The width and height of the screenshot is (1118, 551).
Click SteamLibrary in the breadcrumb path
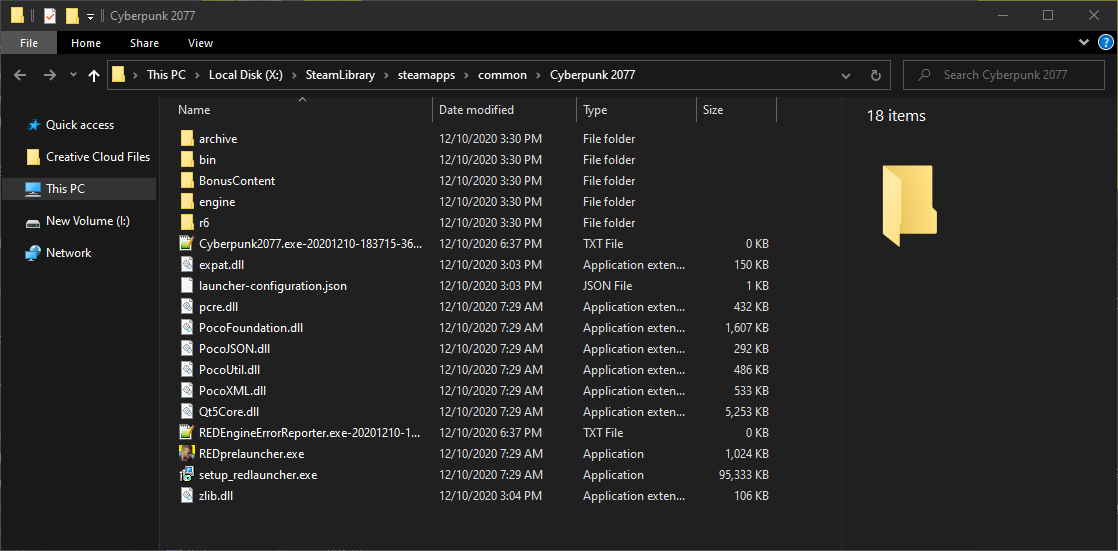(340, 75)
